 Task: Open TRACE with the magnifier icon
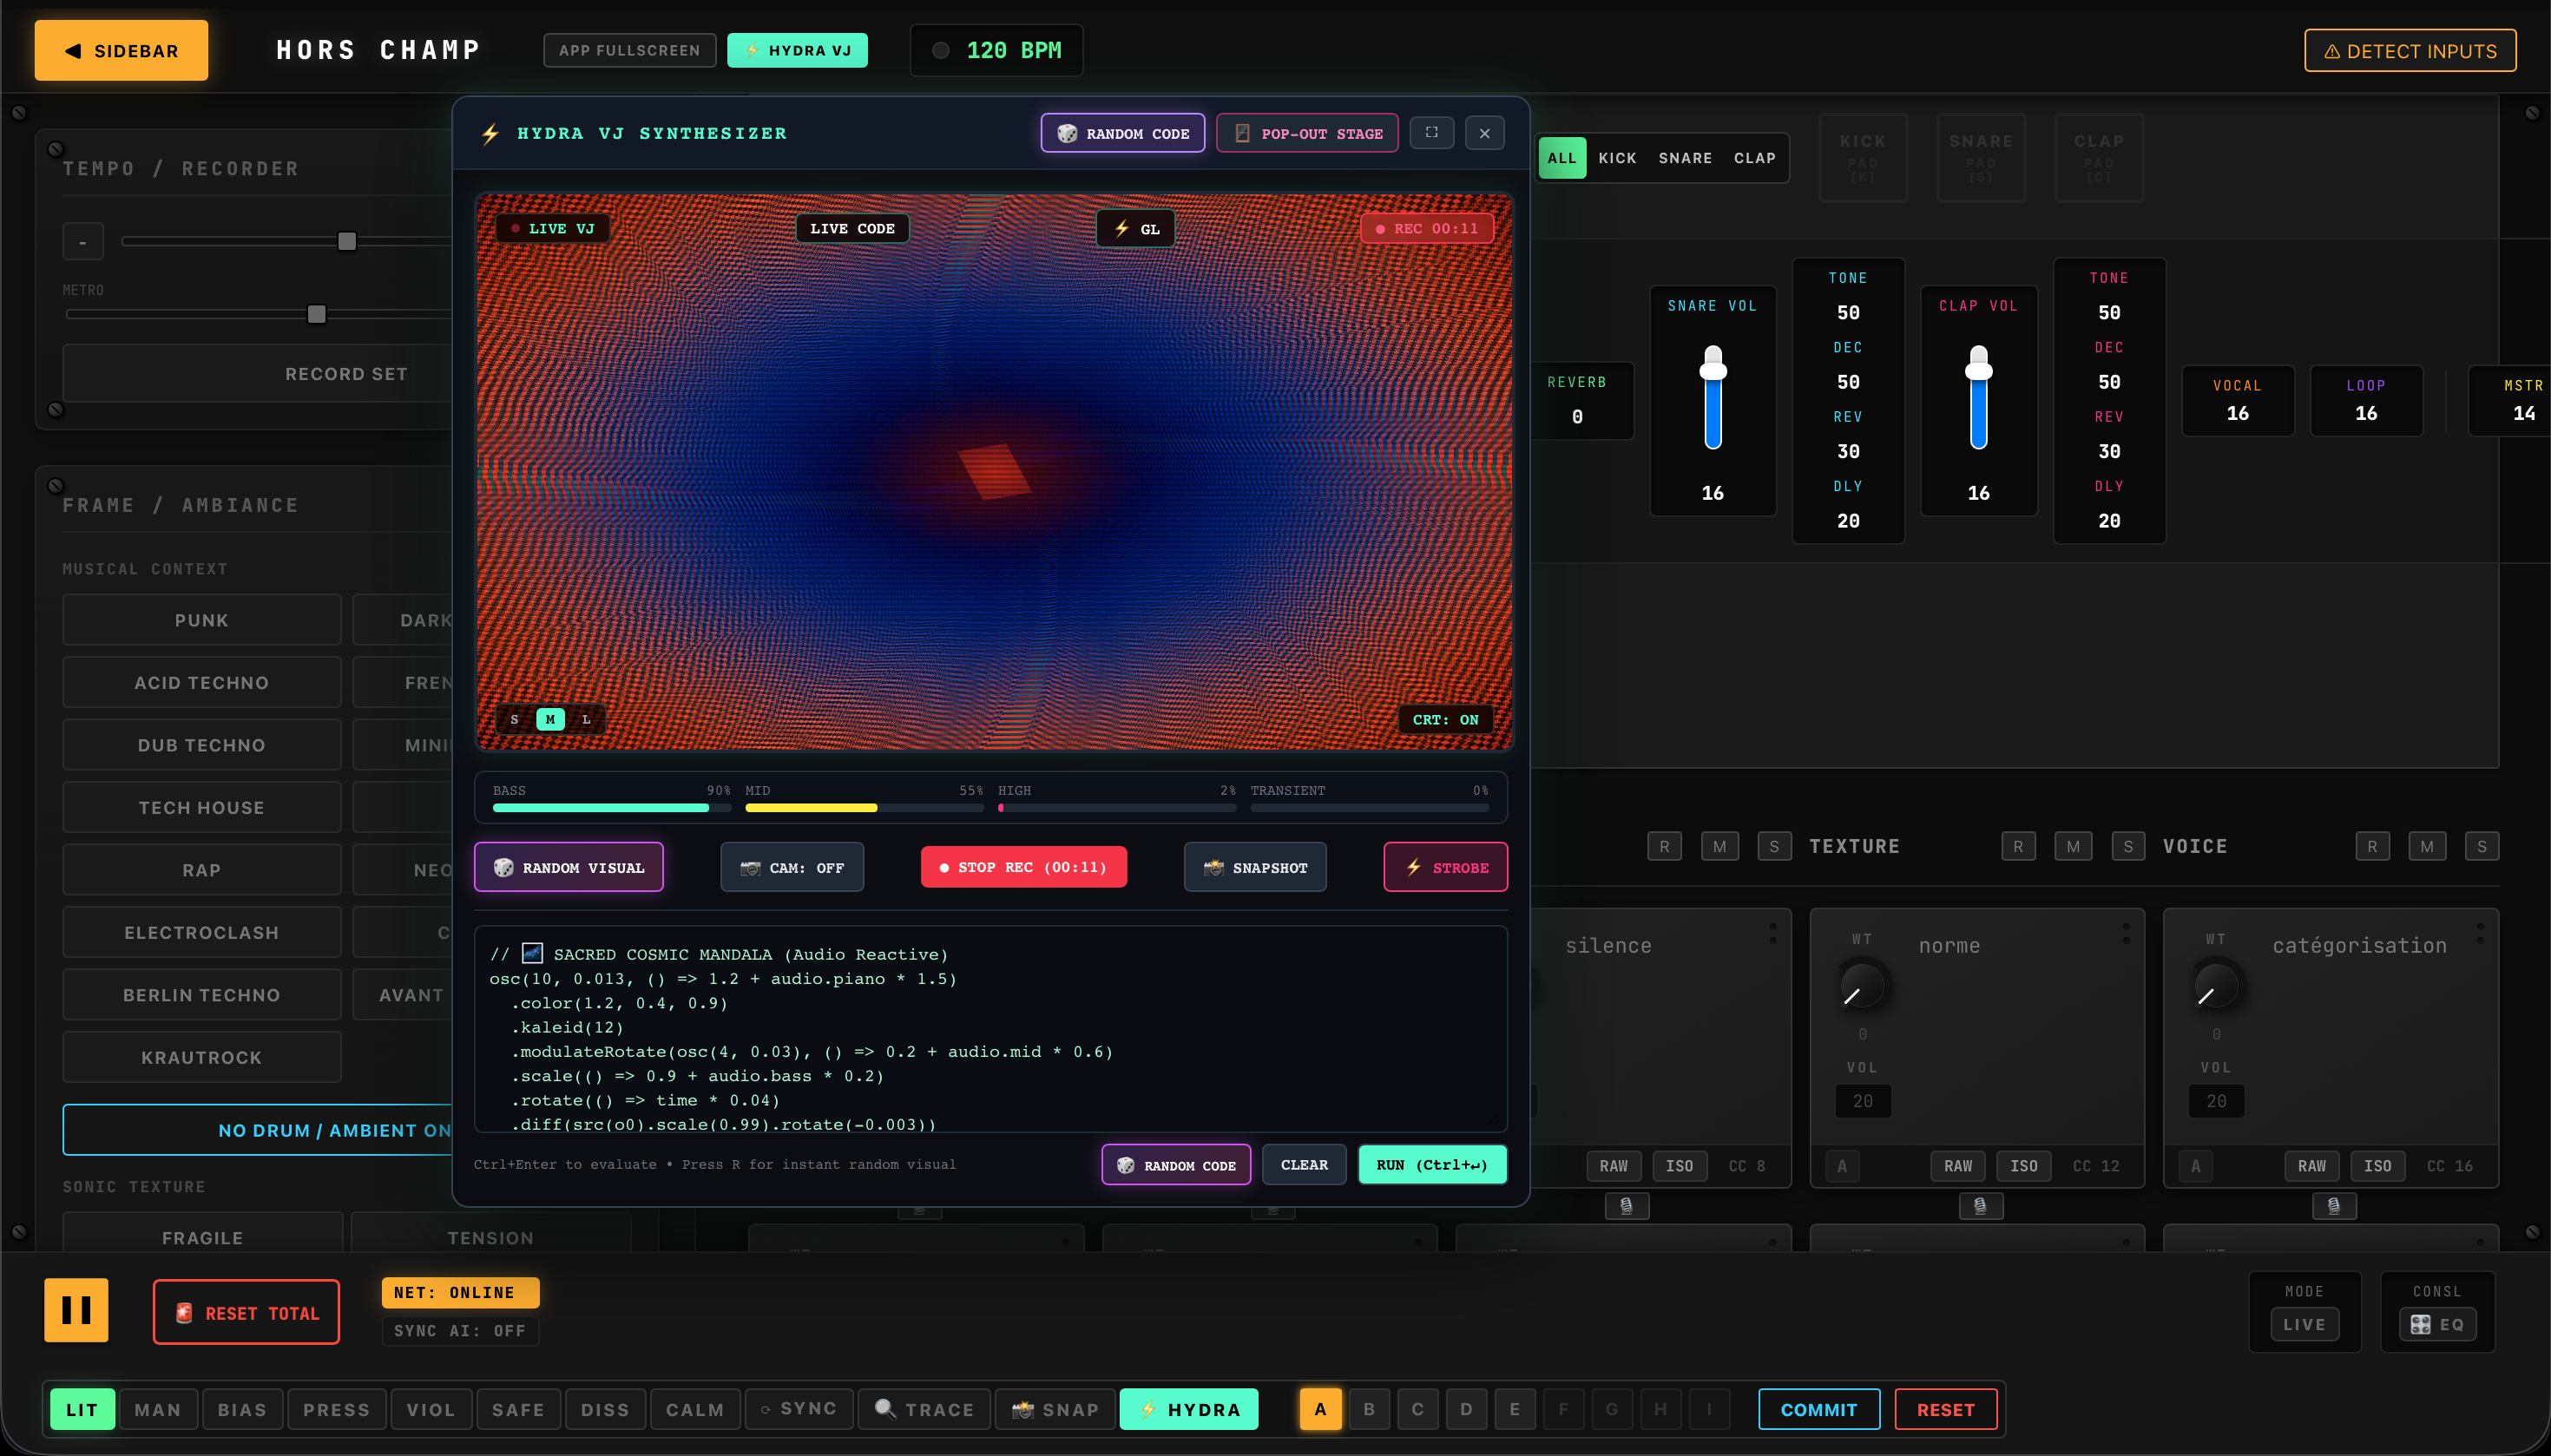[923, 1408]
